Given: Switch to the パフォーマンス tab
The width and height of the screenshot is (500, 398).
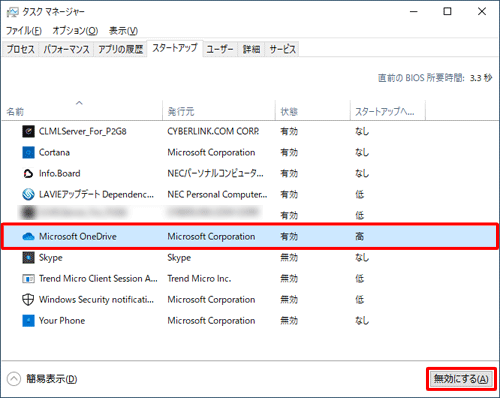Looking at the screenshot, I should (x=66, y=49).
